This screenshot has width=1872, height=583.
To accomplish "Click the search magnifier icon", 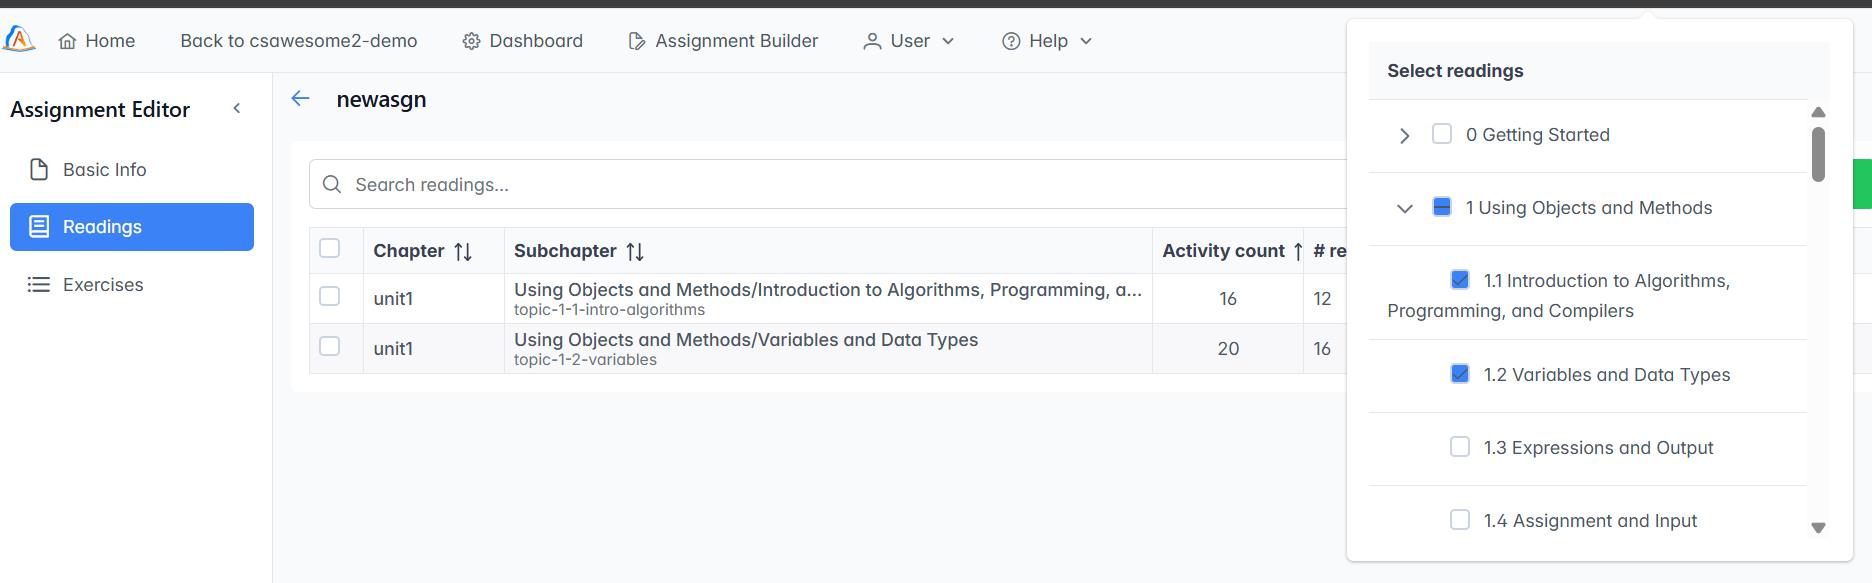I will [x=332, y=185].
